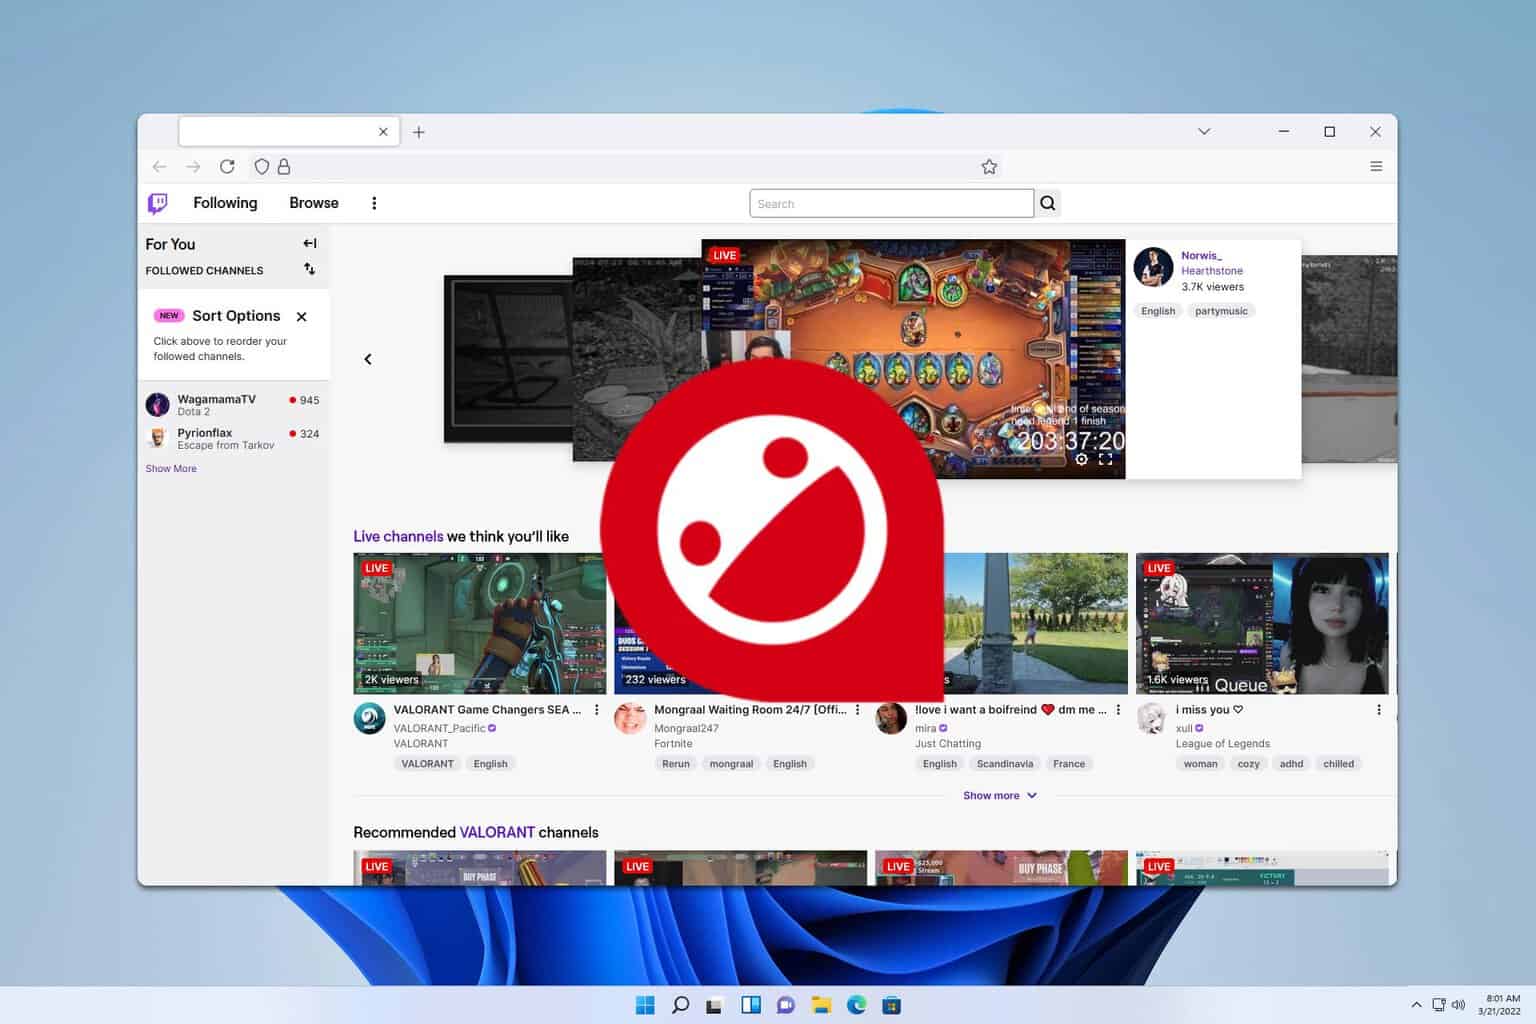The height and width of the screenshot is (1024, 1536).
Task: Click the VALORANT_Pacific avatar
Action: pos(370,718)
